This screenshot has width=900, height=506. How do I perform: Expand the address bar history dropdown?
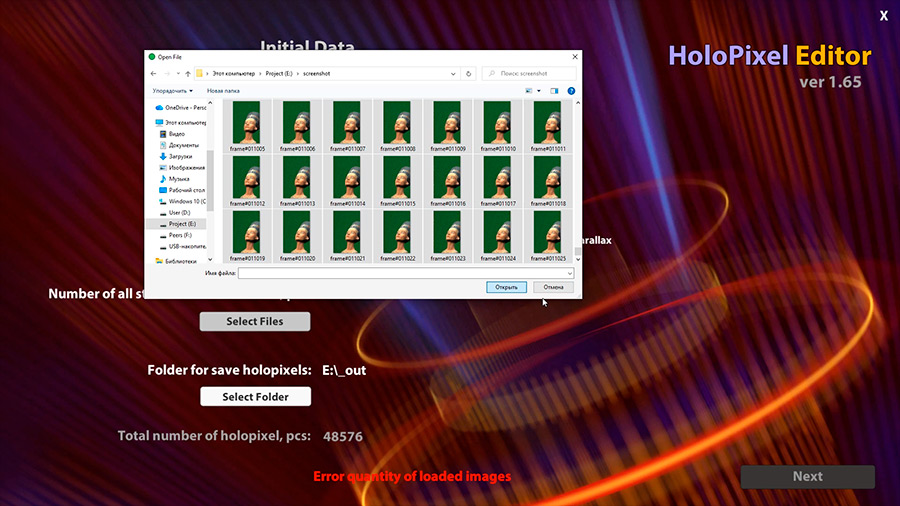[456, 73]
